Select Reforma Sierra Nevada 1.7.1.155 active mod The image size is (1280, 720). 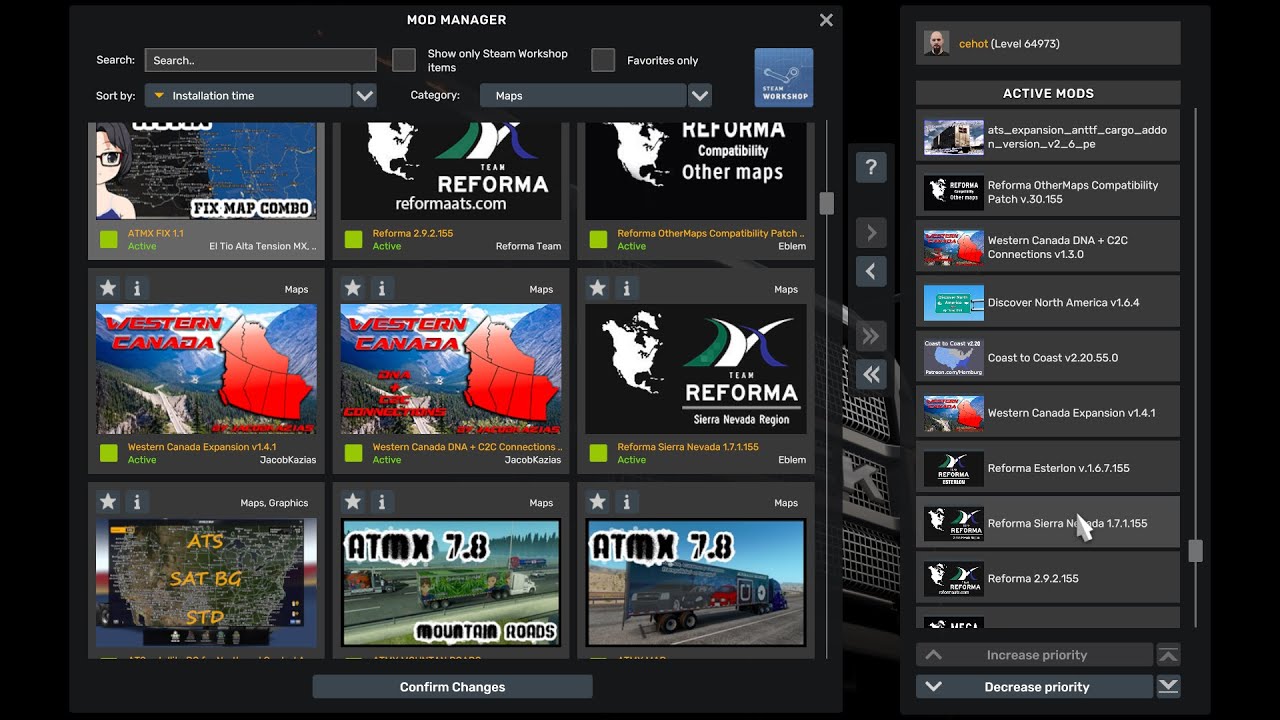[x=1048, y=522]
